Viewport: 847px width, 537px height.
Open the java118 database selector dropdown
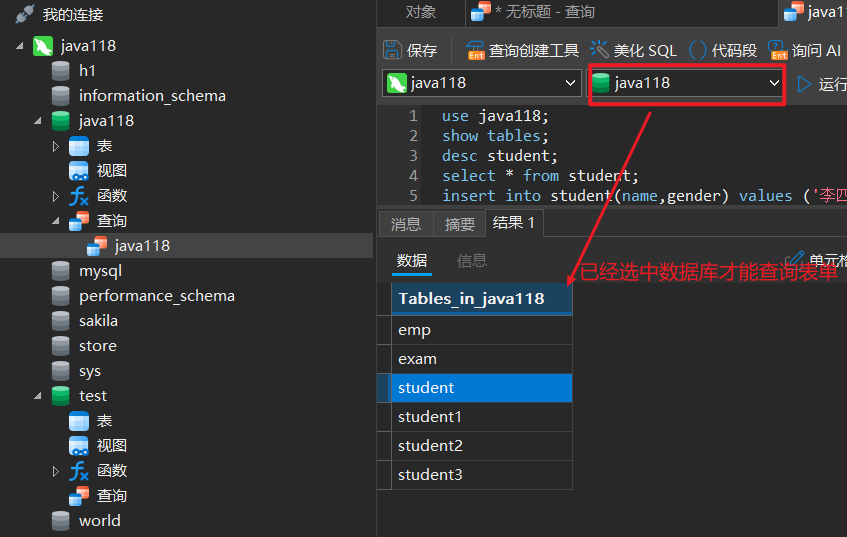tap(685, 83)
